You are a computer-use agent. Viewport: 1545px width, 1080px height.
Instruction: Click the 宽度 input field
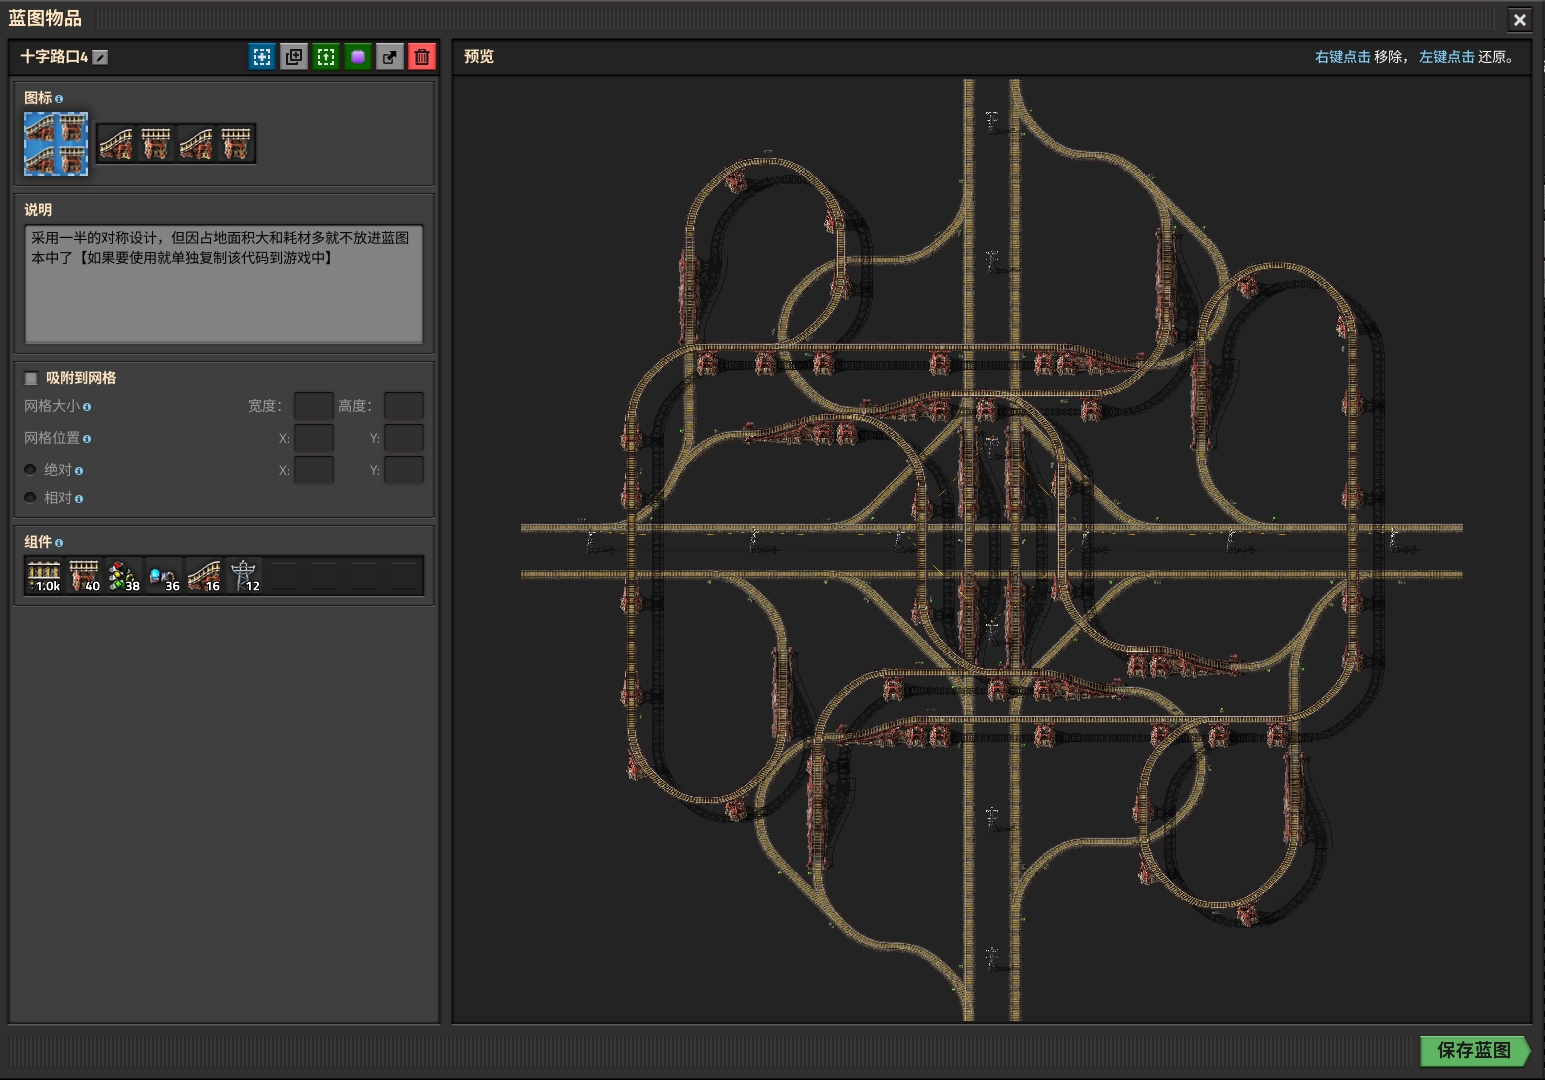pyautogui.click(x=313, y=406)
